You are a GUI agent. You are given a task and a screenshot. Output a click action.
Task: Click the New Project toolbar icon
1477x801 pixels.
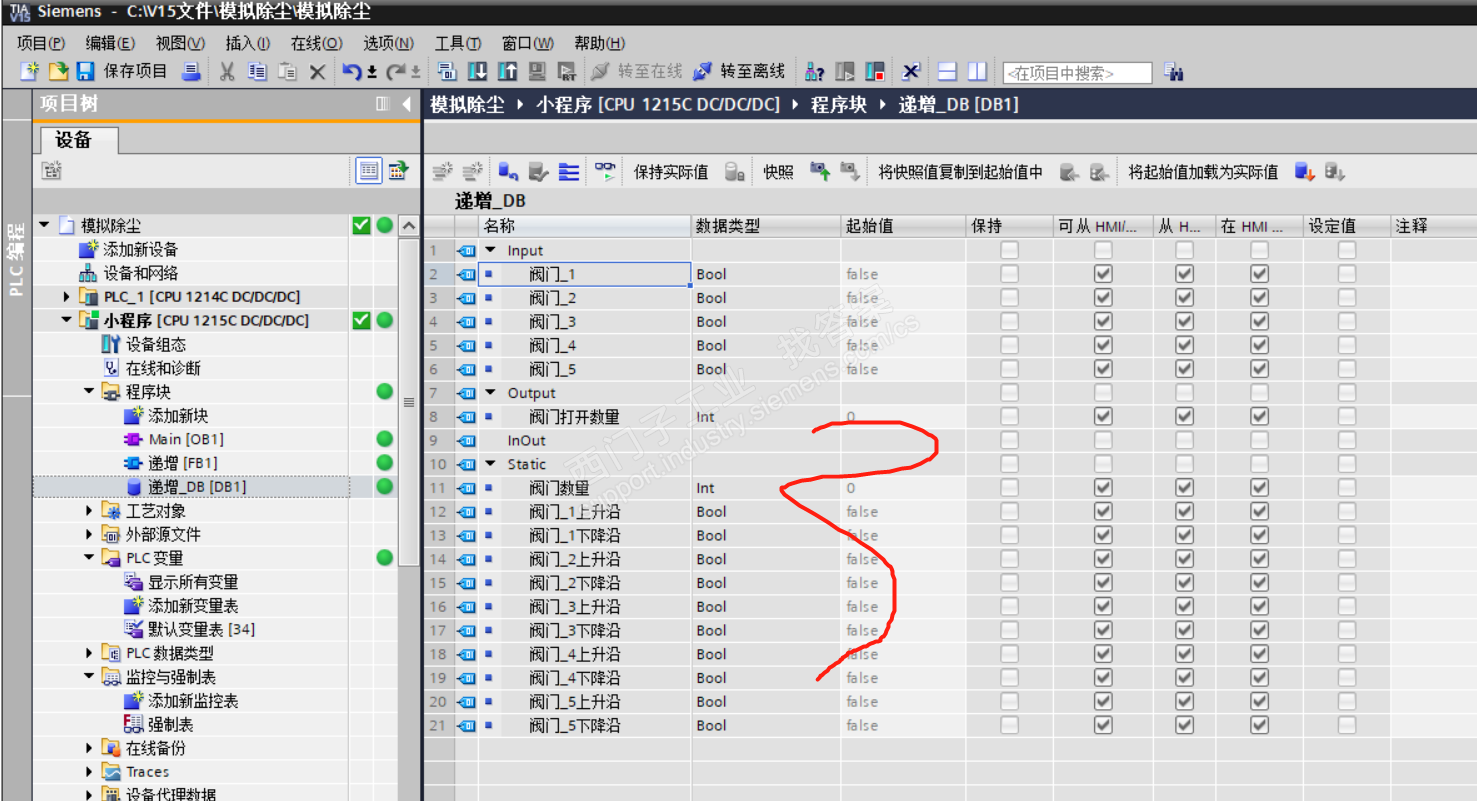coord(31,71)
